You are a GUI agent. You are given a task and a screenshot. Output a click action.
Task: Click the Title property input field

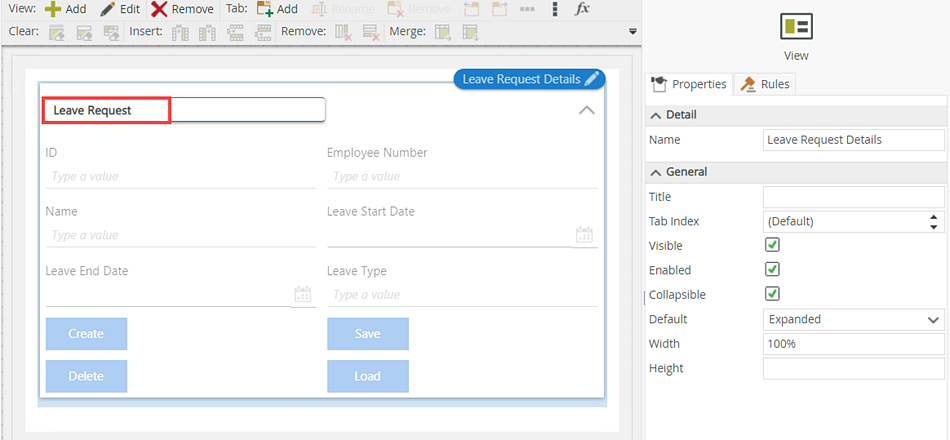coord(854,197)
